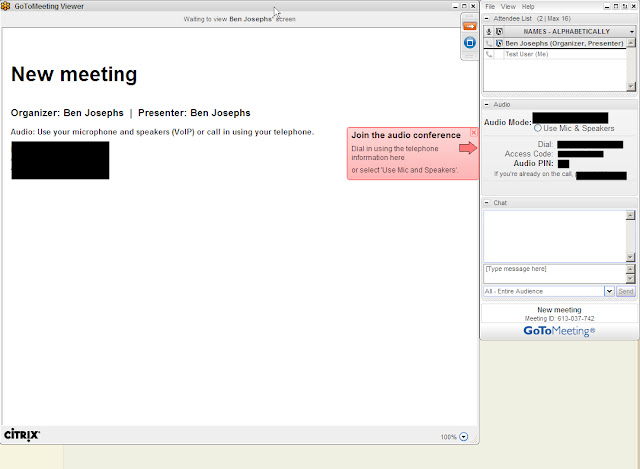
Task: Click the GoToMeeting logo in control panel
Action: [x=559, y=331]
